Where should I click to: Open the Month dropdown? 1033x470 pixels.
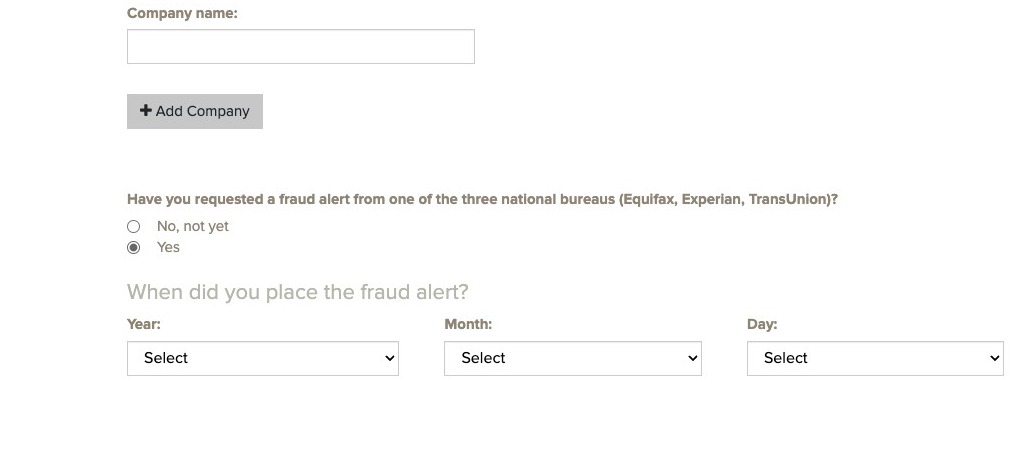pos(572,358)
